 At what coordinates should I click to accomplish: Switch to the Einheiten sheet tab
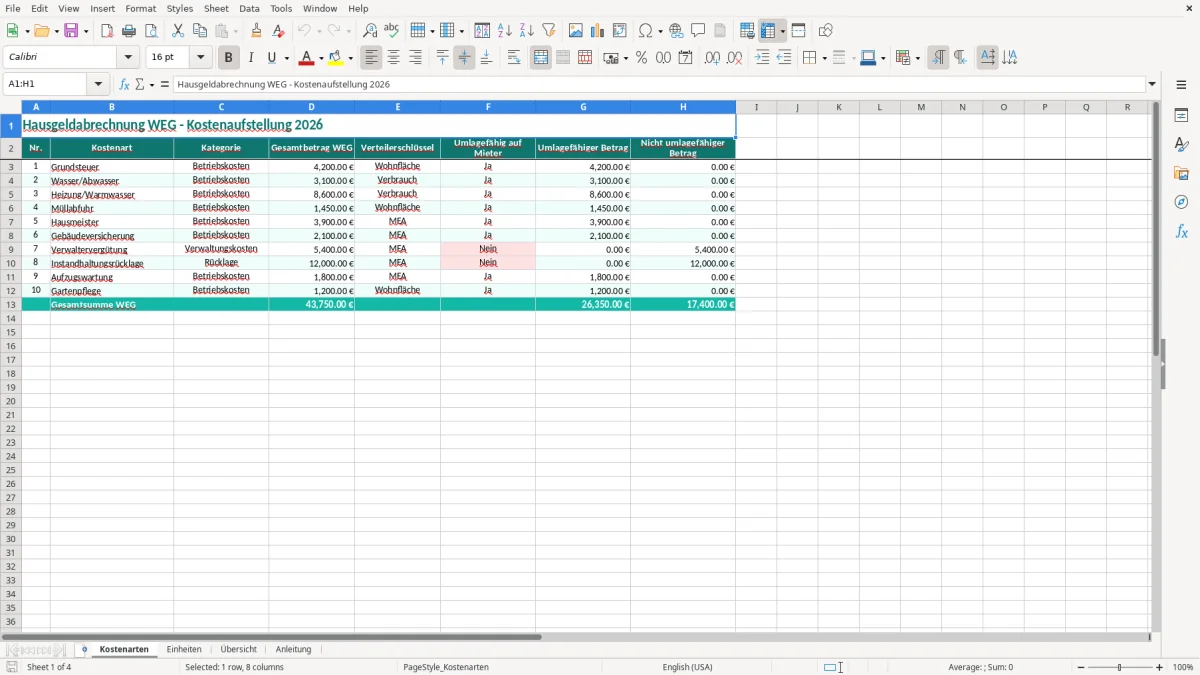184,649
